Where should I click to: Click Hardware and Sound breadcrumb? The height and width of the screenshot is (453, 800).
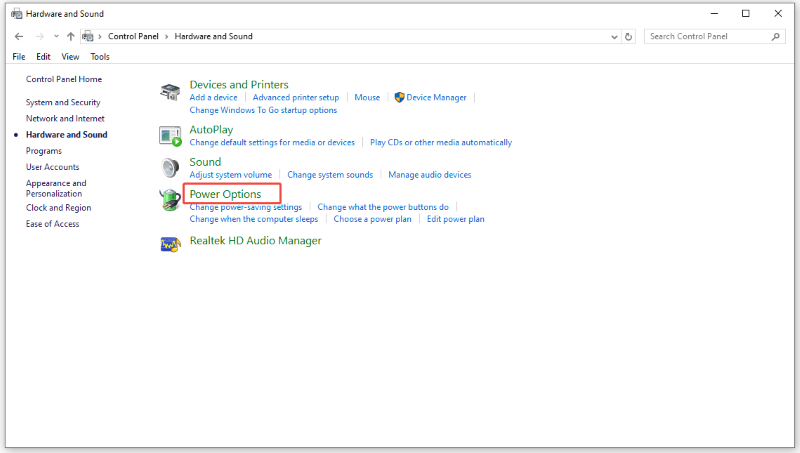coord(213,36)
